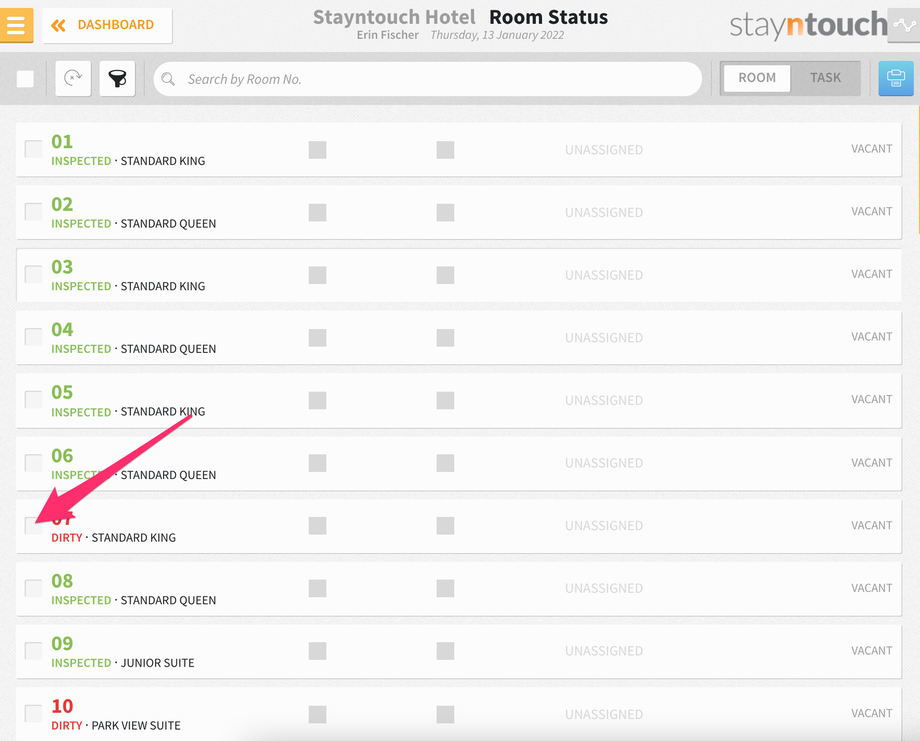This screenshot has width=920, height=741.
Task: Check the box for room 06
Action: click(x=33, y=462)
